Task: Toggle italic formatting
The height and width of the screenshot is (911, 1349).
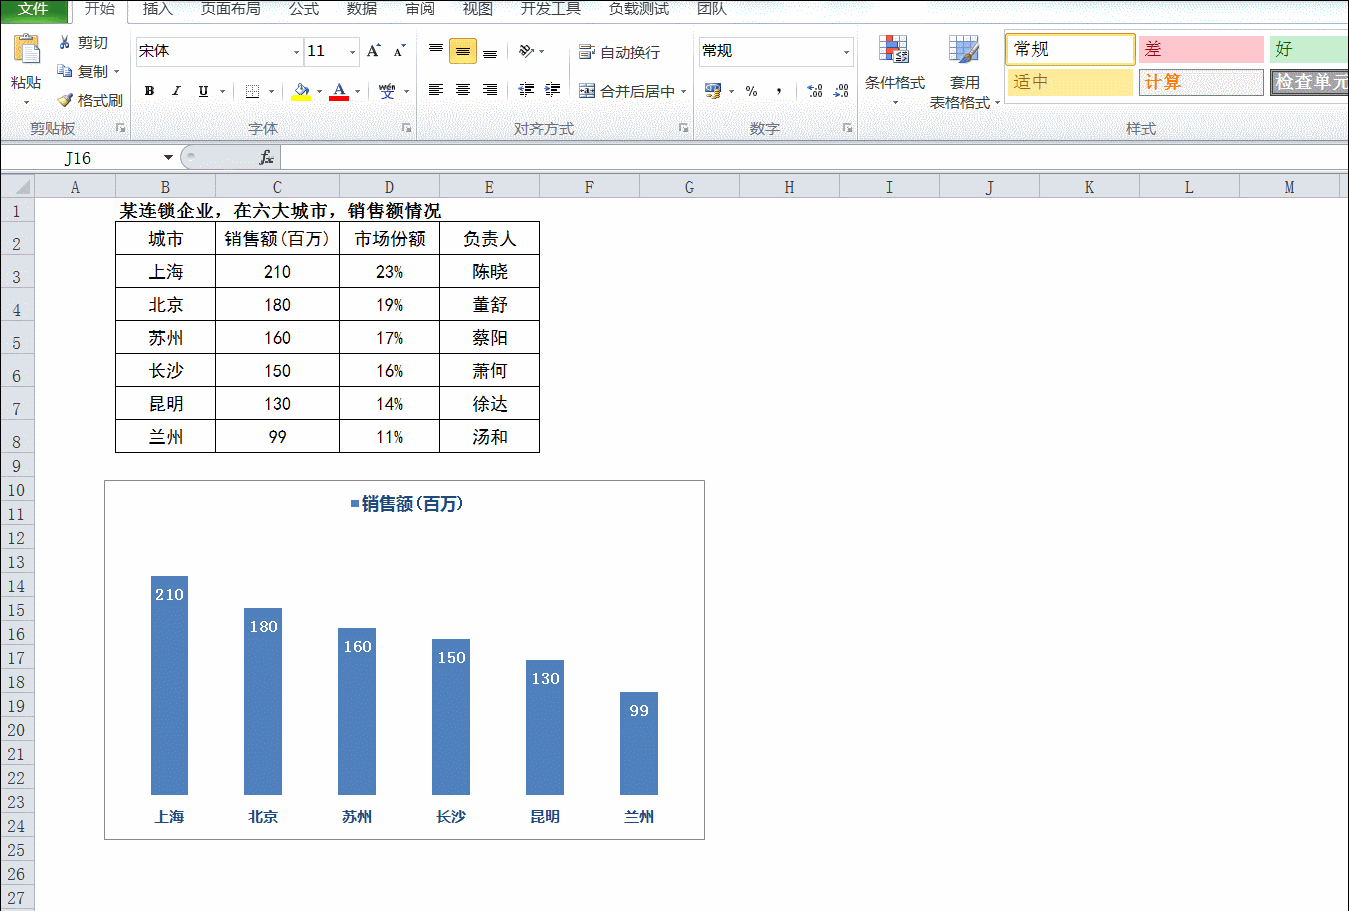Action: click(x=176, y=91)
